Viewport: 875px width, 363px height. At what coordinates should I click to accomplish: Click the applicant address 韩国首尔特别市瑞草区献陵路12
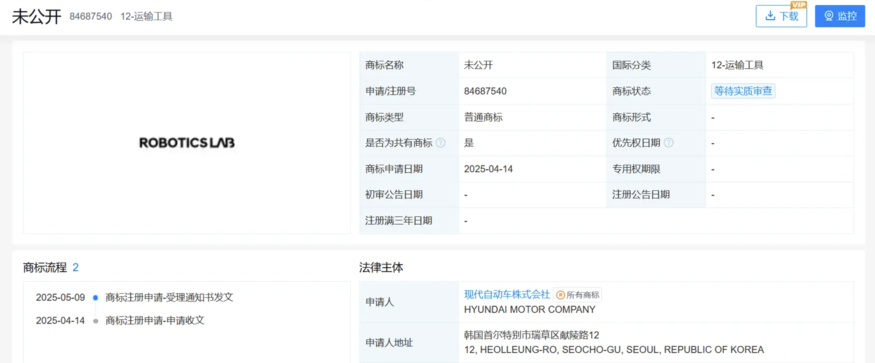coord(531,336)
